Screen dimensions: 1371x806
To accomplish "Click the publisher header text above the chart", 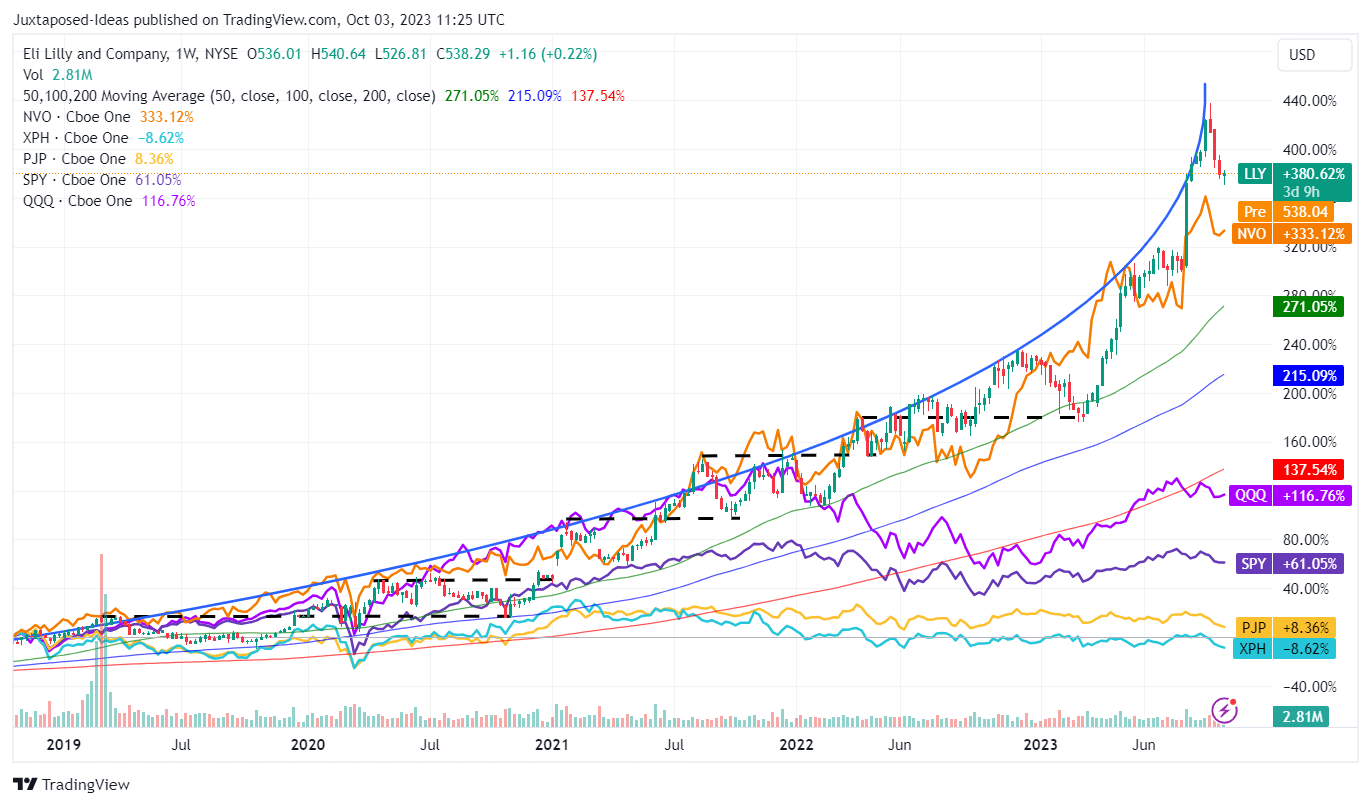I will click(x=259, y=19).
